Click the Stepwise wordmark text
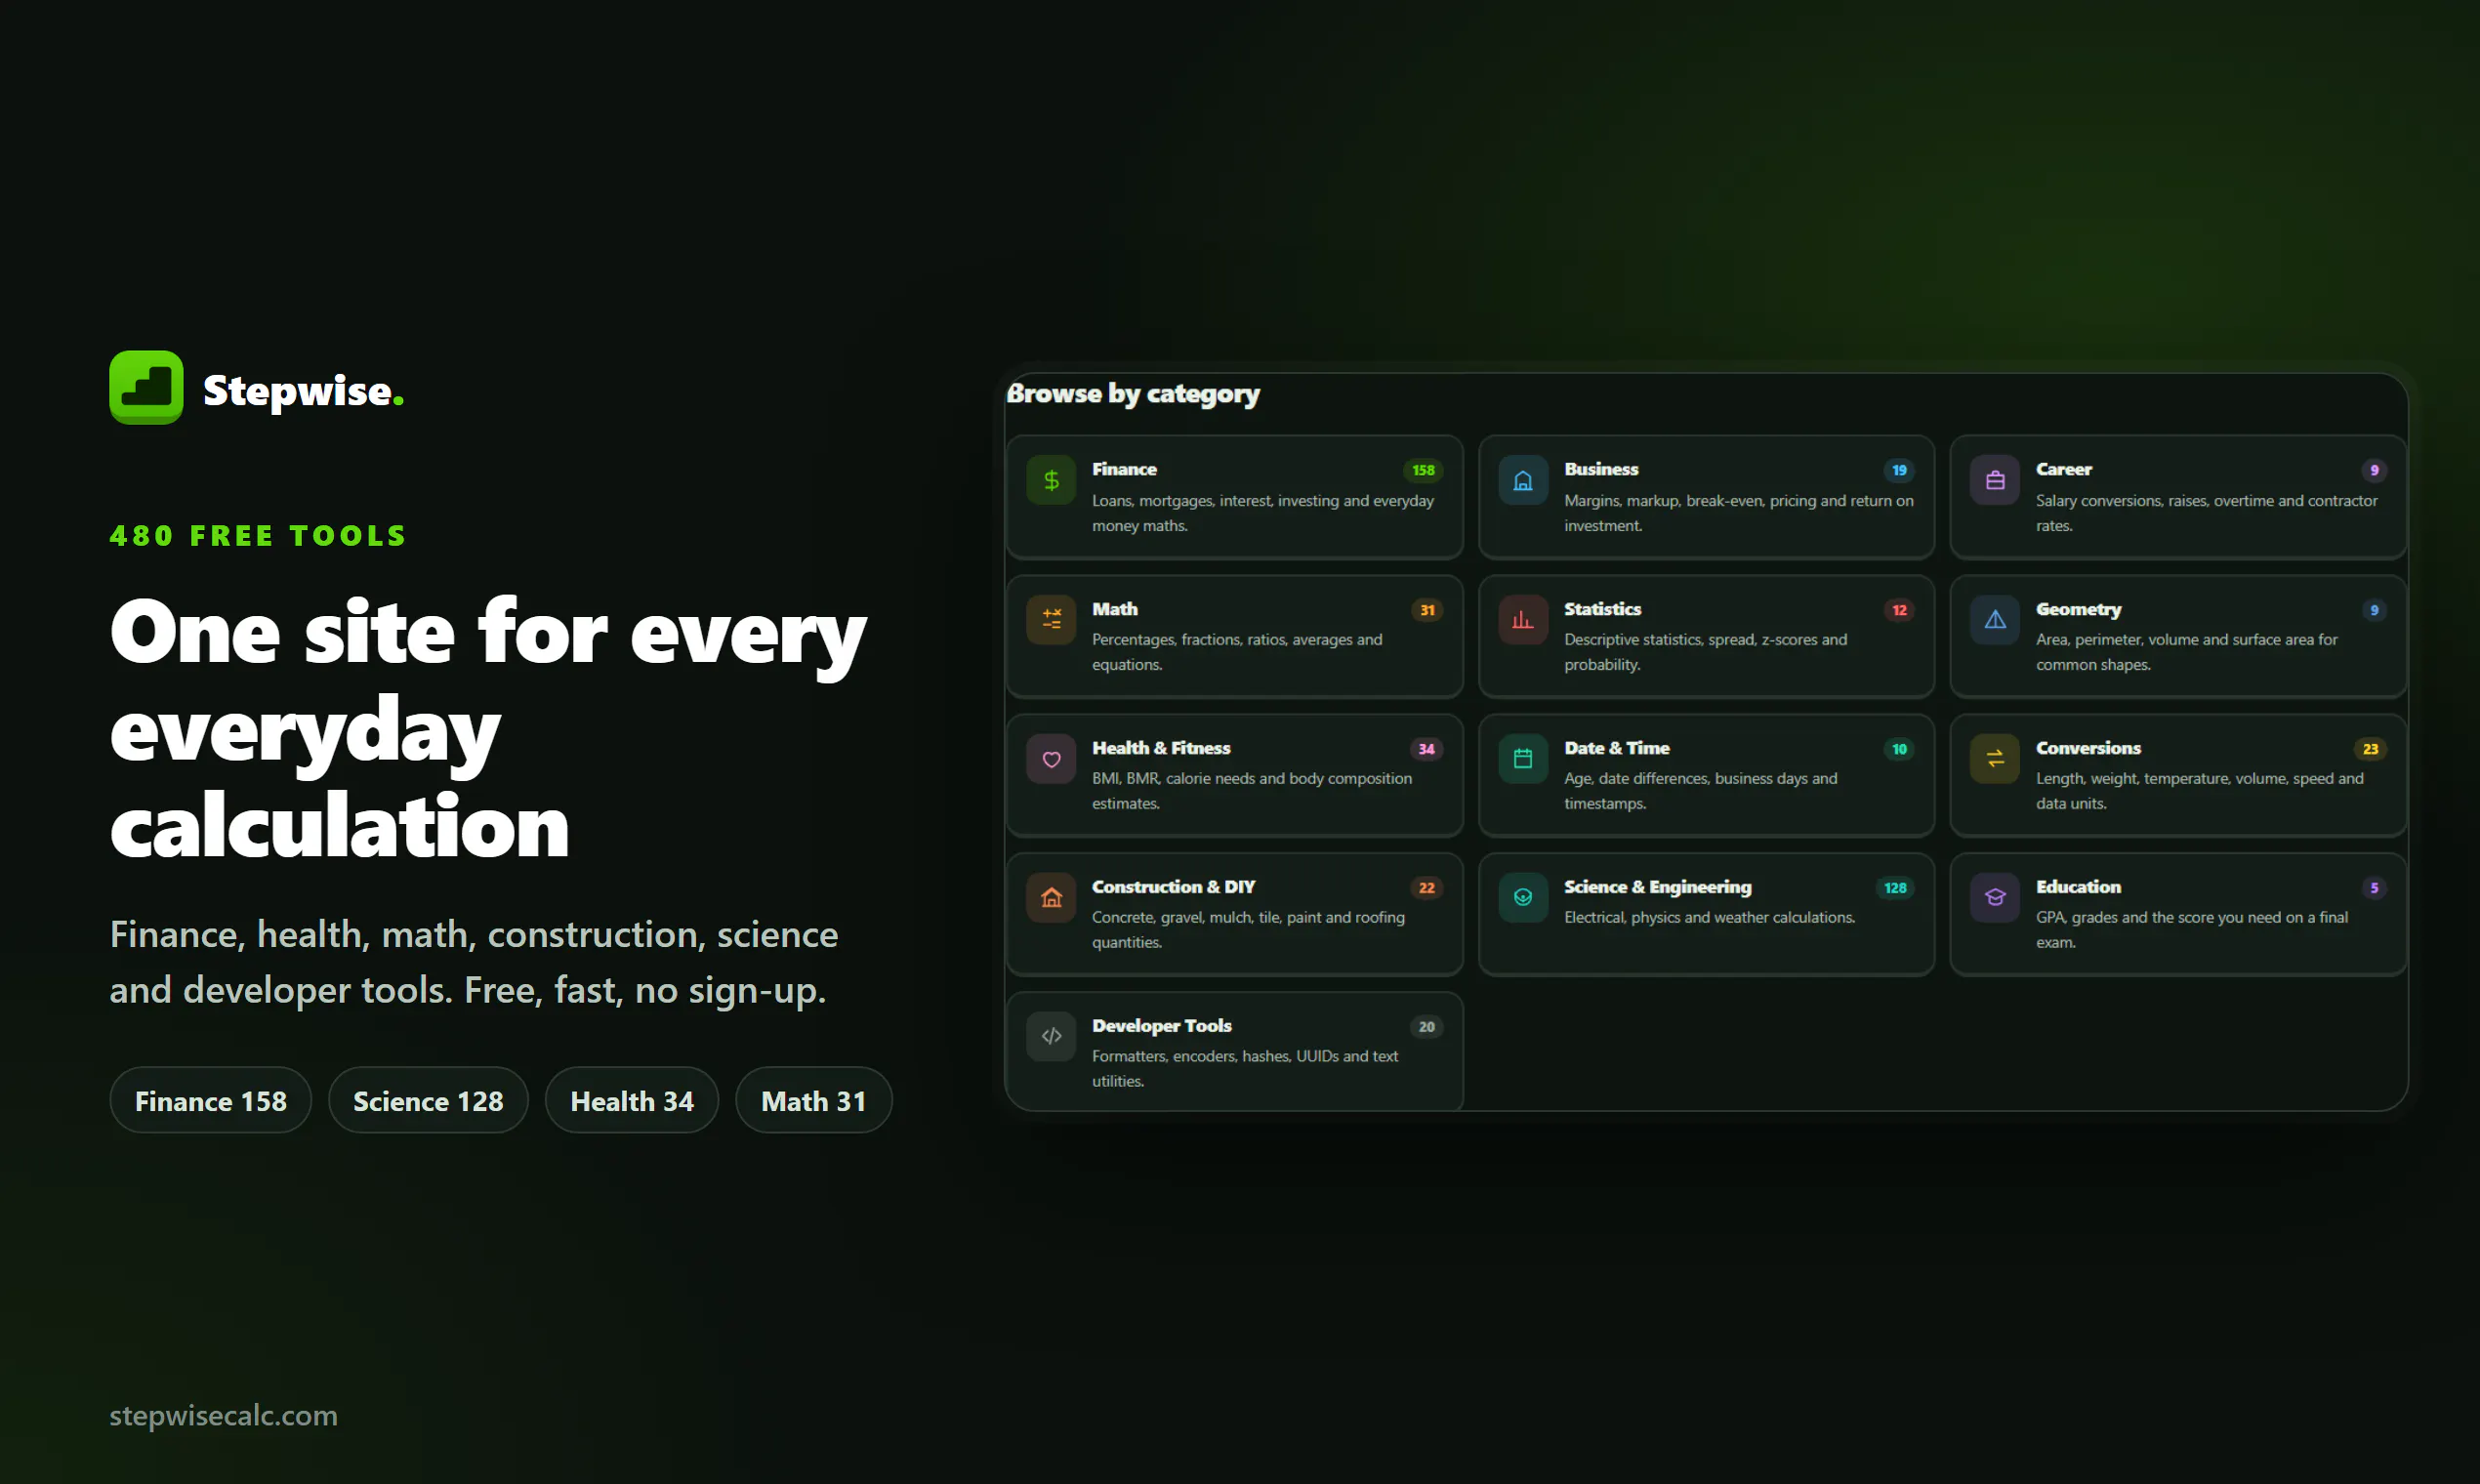Screen dimensions: 2480x1484 click(303, 390)
